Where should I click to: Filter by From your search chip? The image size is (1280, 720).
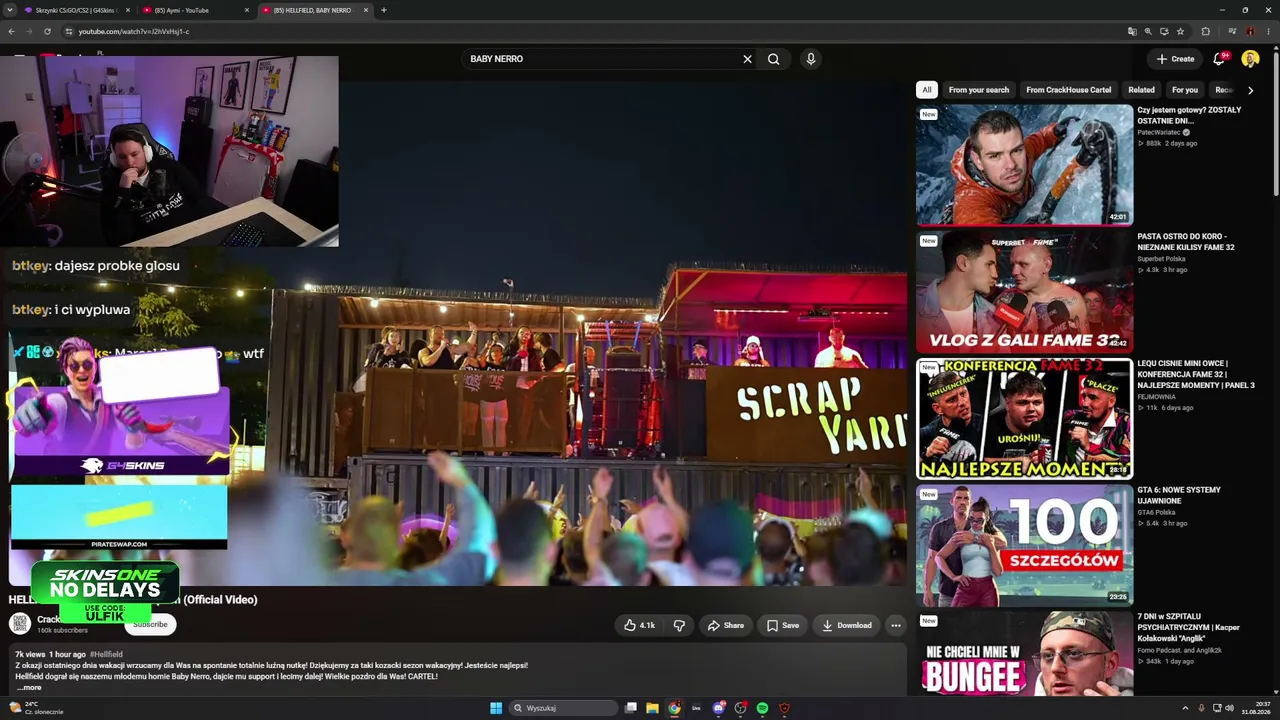pyautogui.click(x=979, y=90)
